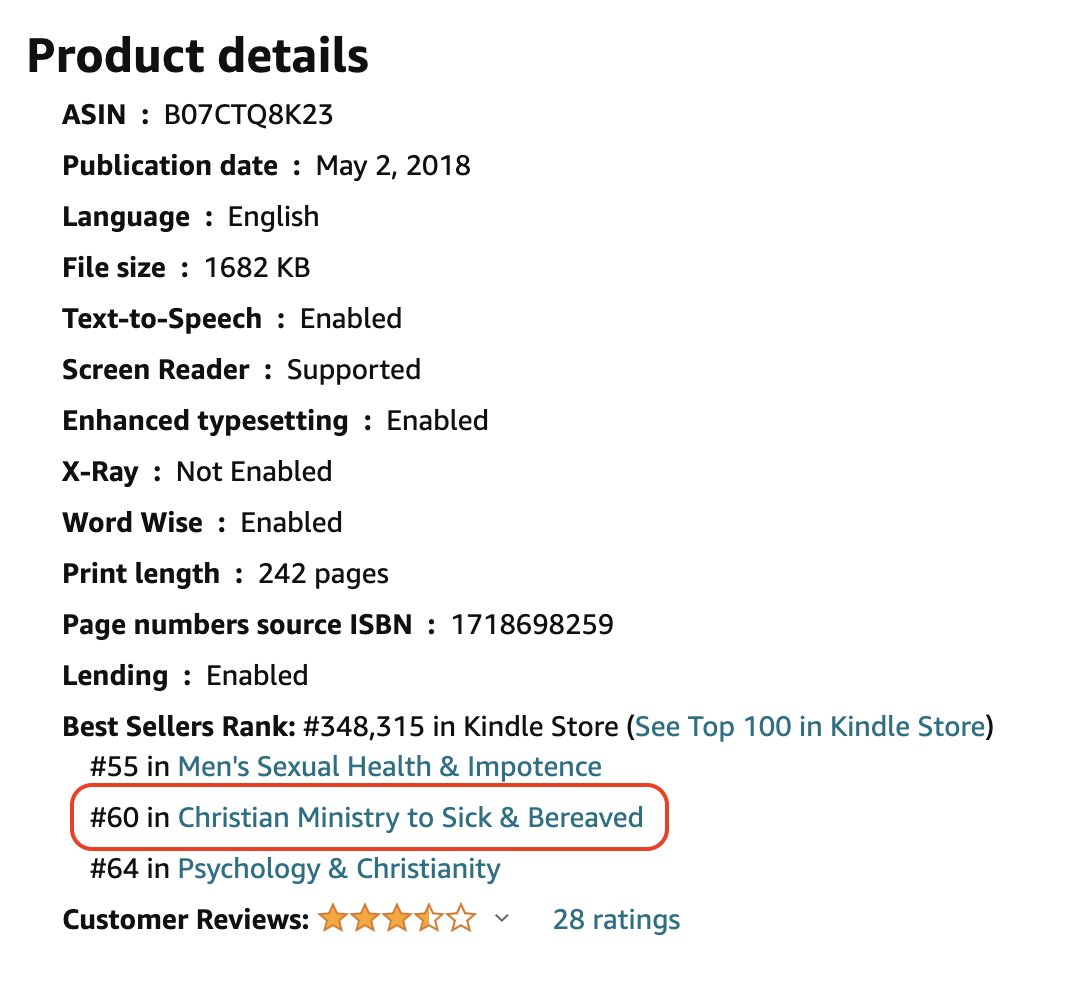Open Christian Ministry to Sick & Bereaved category
1086x992 pixels.
[x=410, y=817]
